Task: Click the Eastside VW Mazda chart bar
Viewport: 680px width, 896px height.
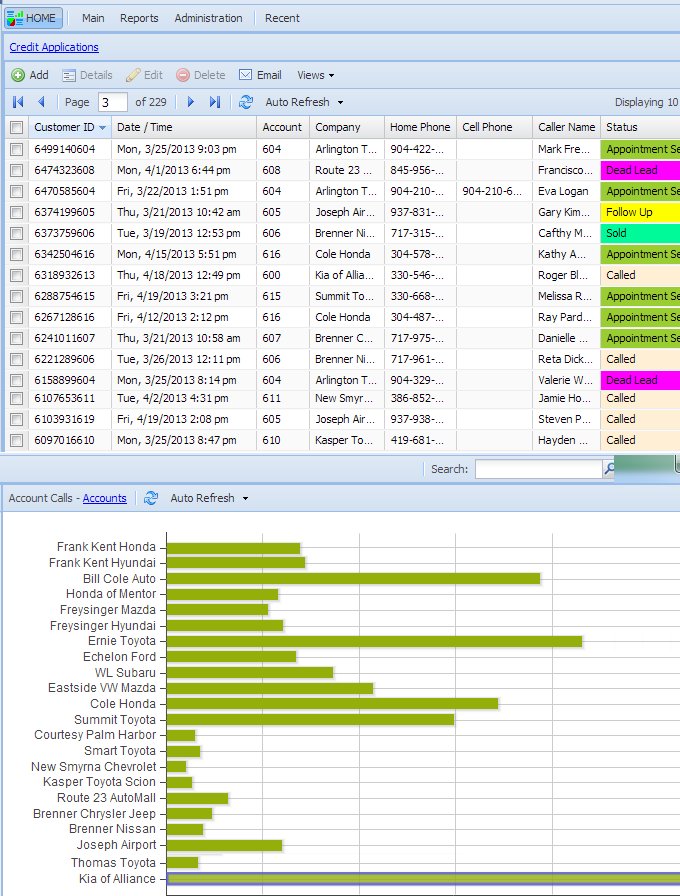Action: click(x=270, y=689)
